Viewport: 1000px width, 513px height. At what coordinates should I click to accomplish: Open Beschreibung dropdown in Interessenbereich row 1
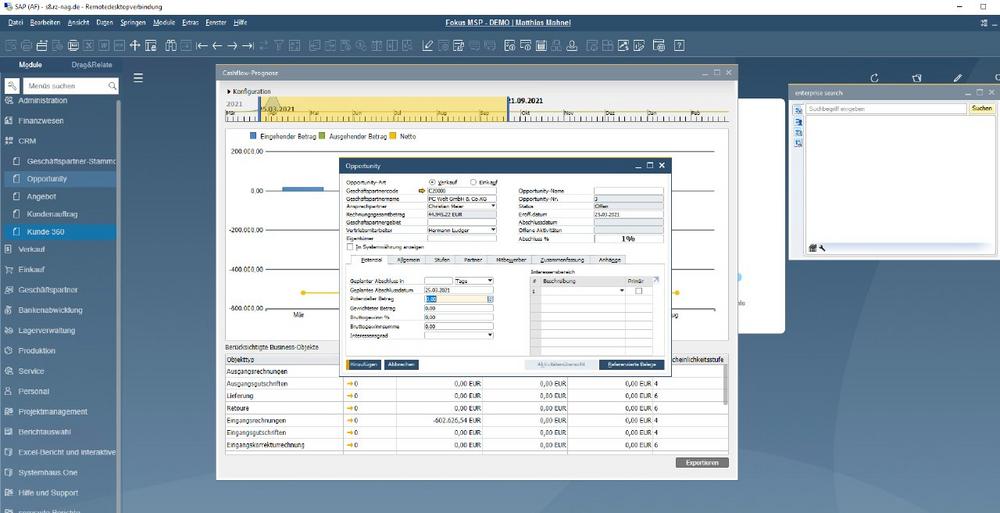coord(622,291)
